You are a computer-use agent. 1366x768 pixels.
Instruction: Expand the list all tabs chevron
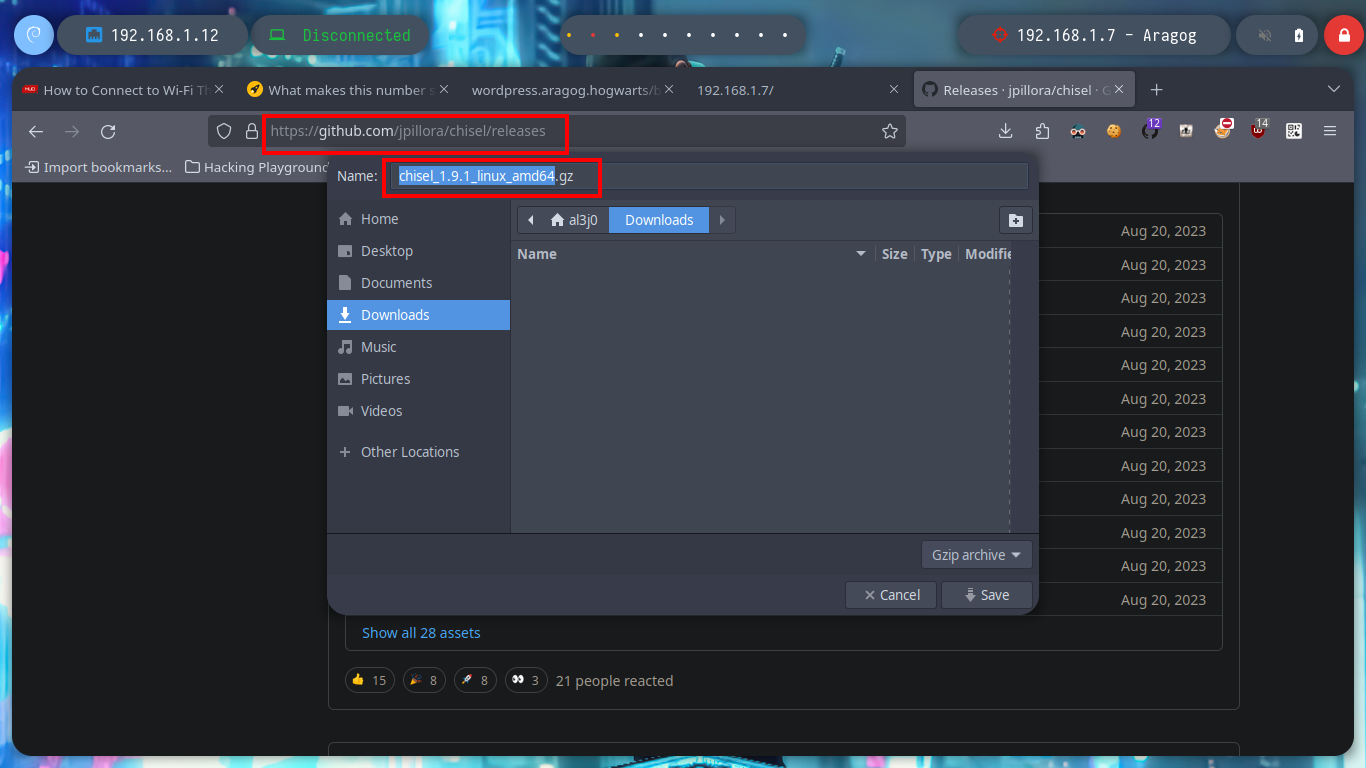(1333, 90)
